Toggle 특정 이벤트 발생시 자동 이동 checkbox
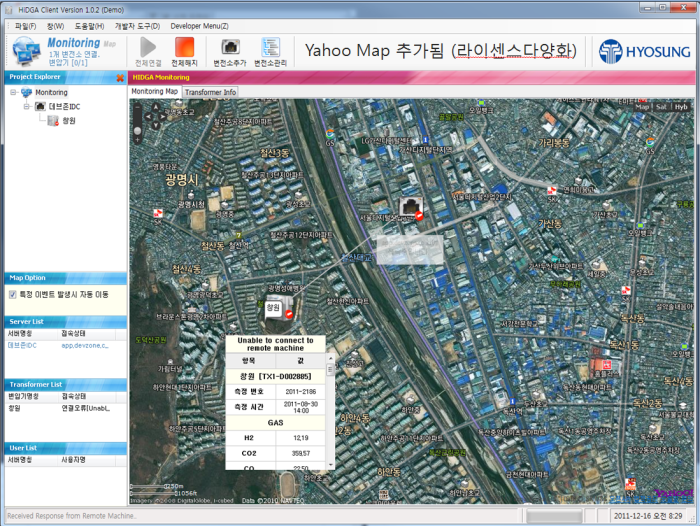This screenshot has height=526, width=700. [12, 294]
